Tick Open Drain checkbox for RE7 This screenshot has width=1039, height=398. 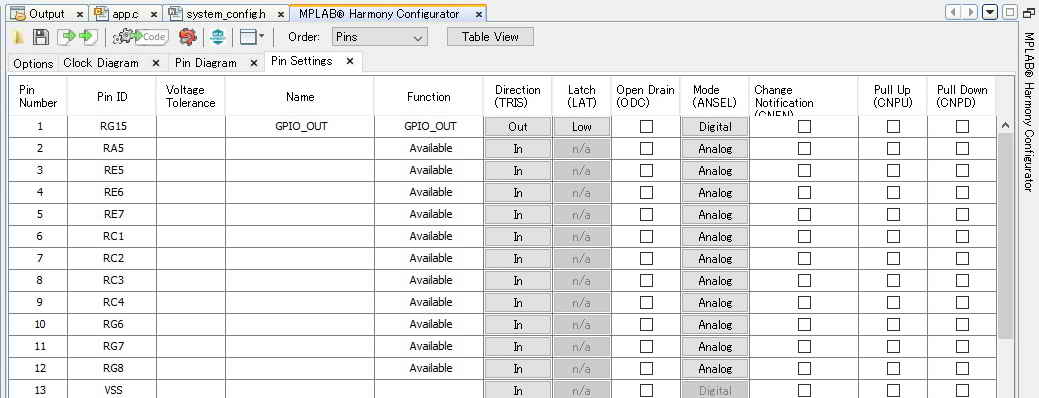point(646,215)
